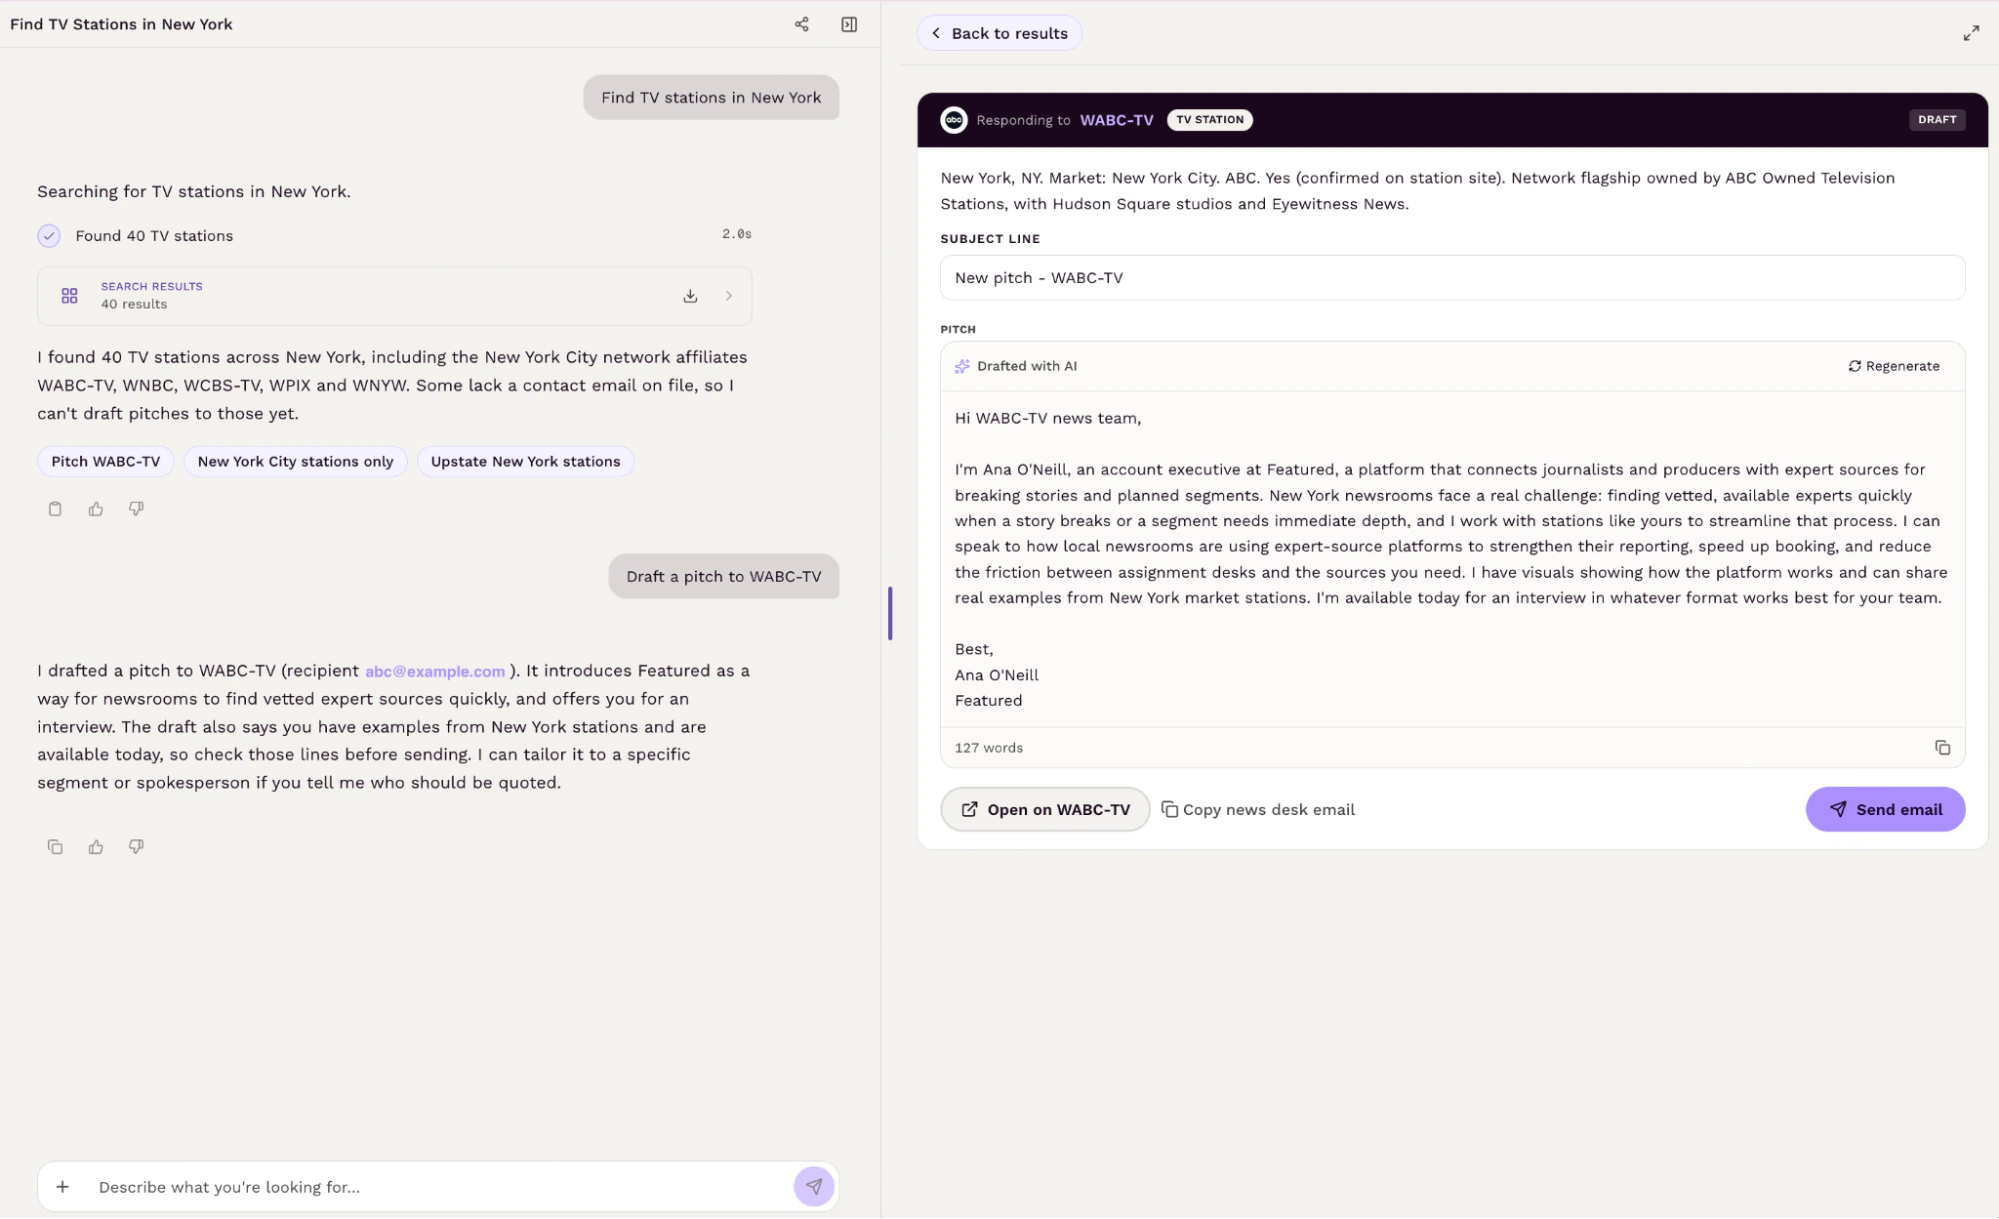Dislike the WABC-TV pitch draft response
Viewport: 1999px width, 1219px height.
point(136,847)
